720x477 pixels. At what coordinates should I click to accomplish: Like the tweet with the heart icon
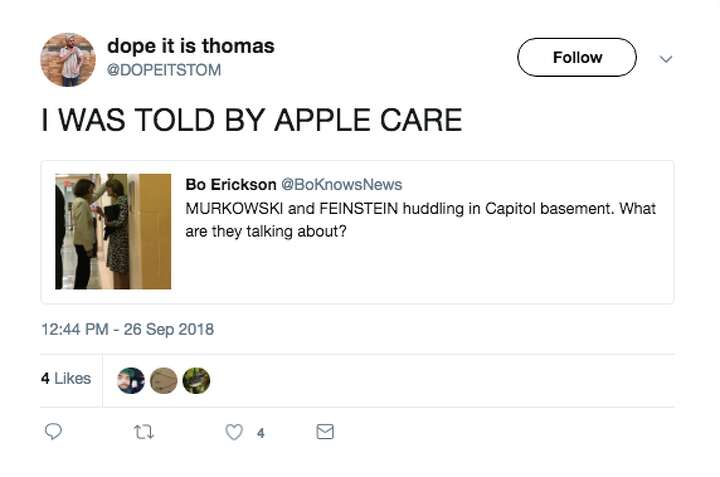coord(234,432)
